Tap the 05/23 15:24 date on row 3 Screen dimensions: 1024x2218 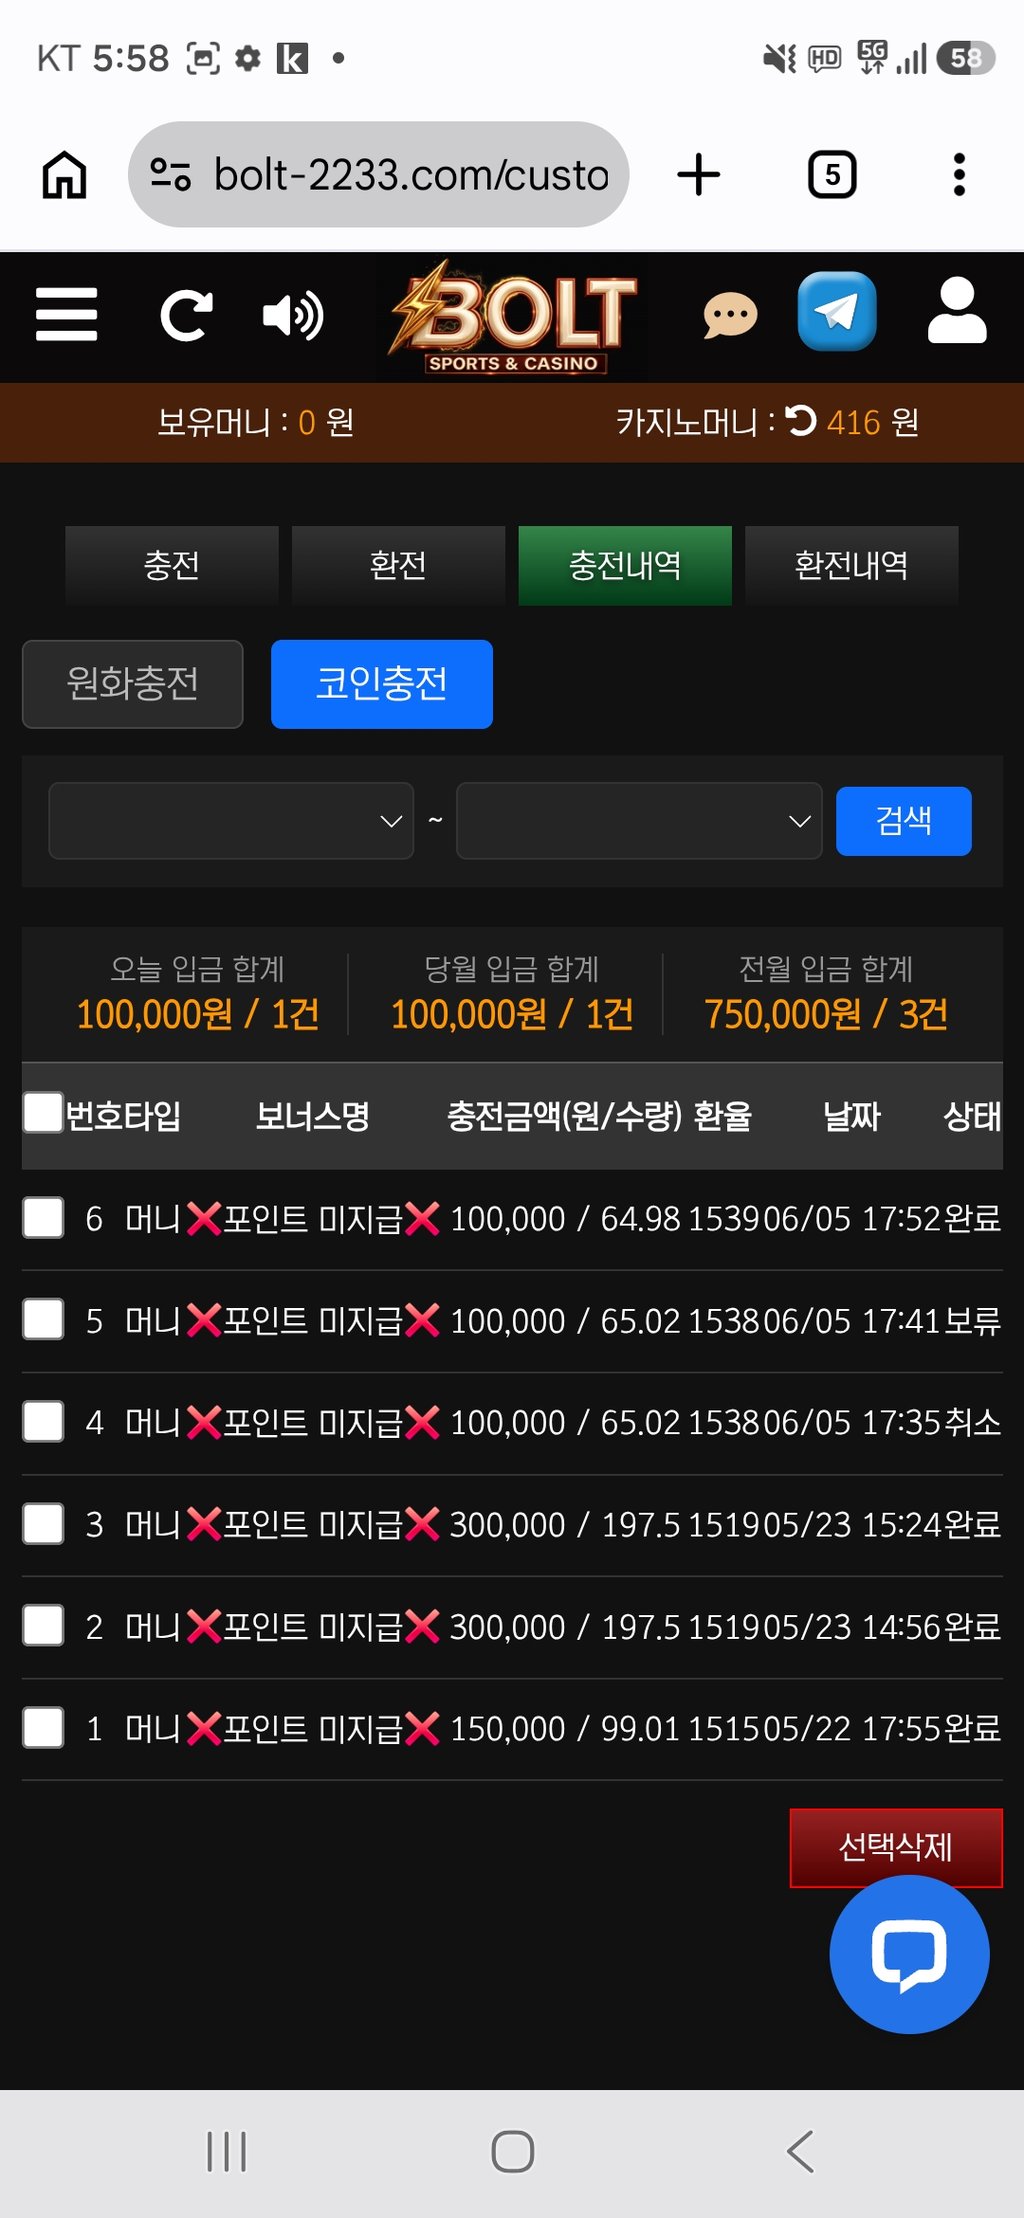853,1525
